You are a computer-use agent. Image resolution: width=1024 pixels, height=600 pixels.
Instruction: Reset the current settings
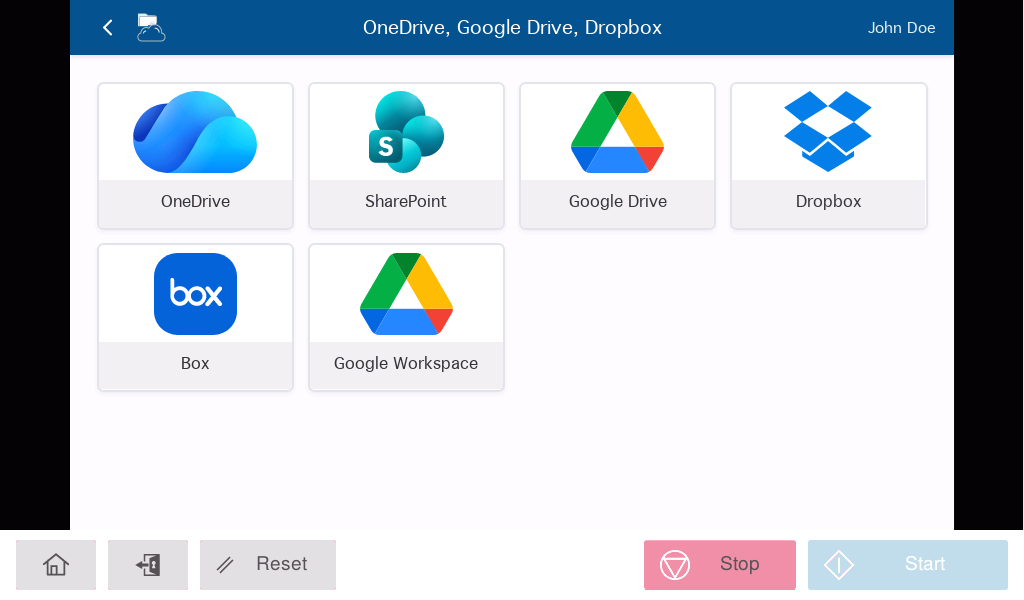pyautogui.click(x=268, y=565)
